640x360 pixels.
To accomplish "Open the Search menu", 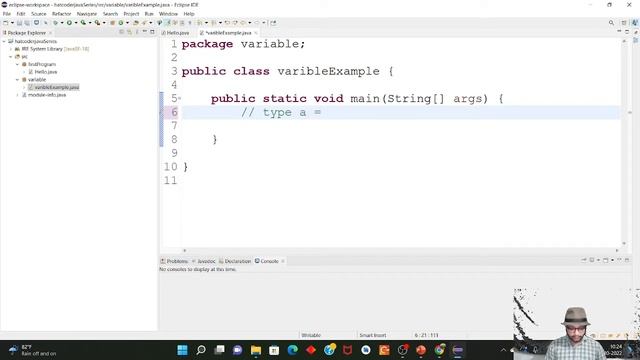I will point(110,13).
